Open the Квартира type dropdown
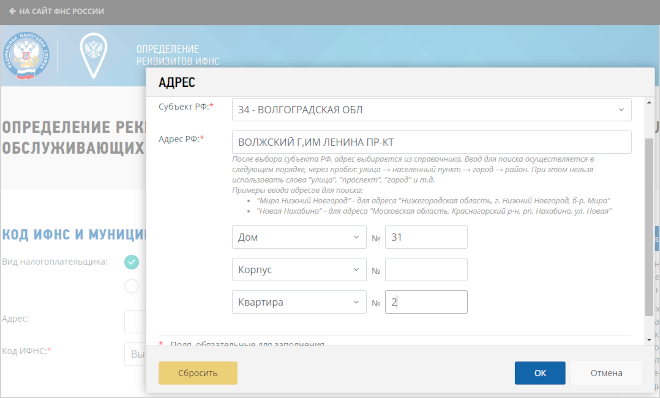 (299, 302)
